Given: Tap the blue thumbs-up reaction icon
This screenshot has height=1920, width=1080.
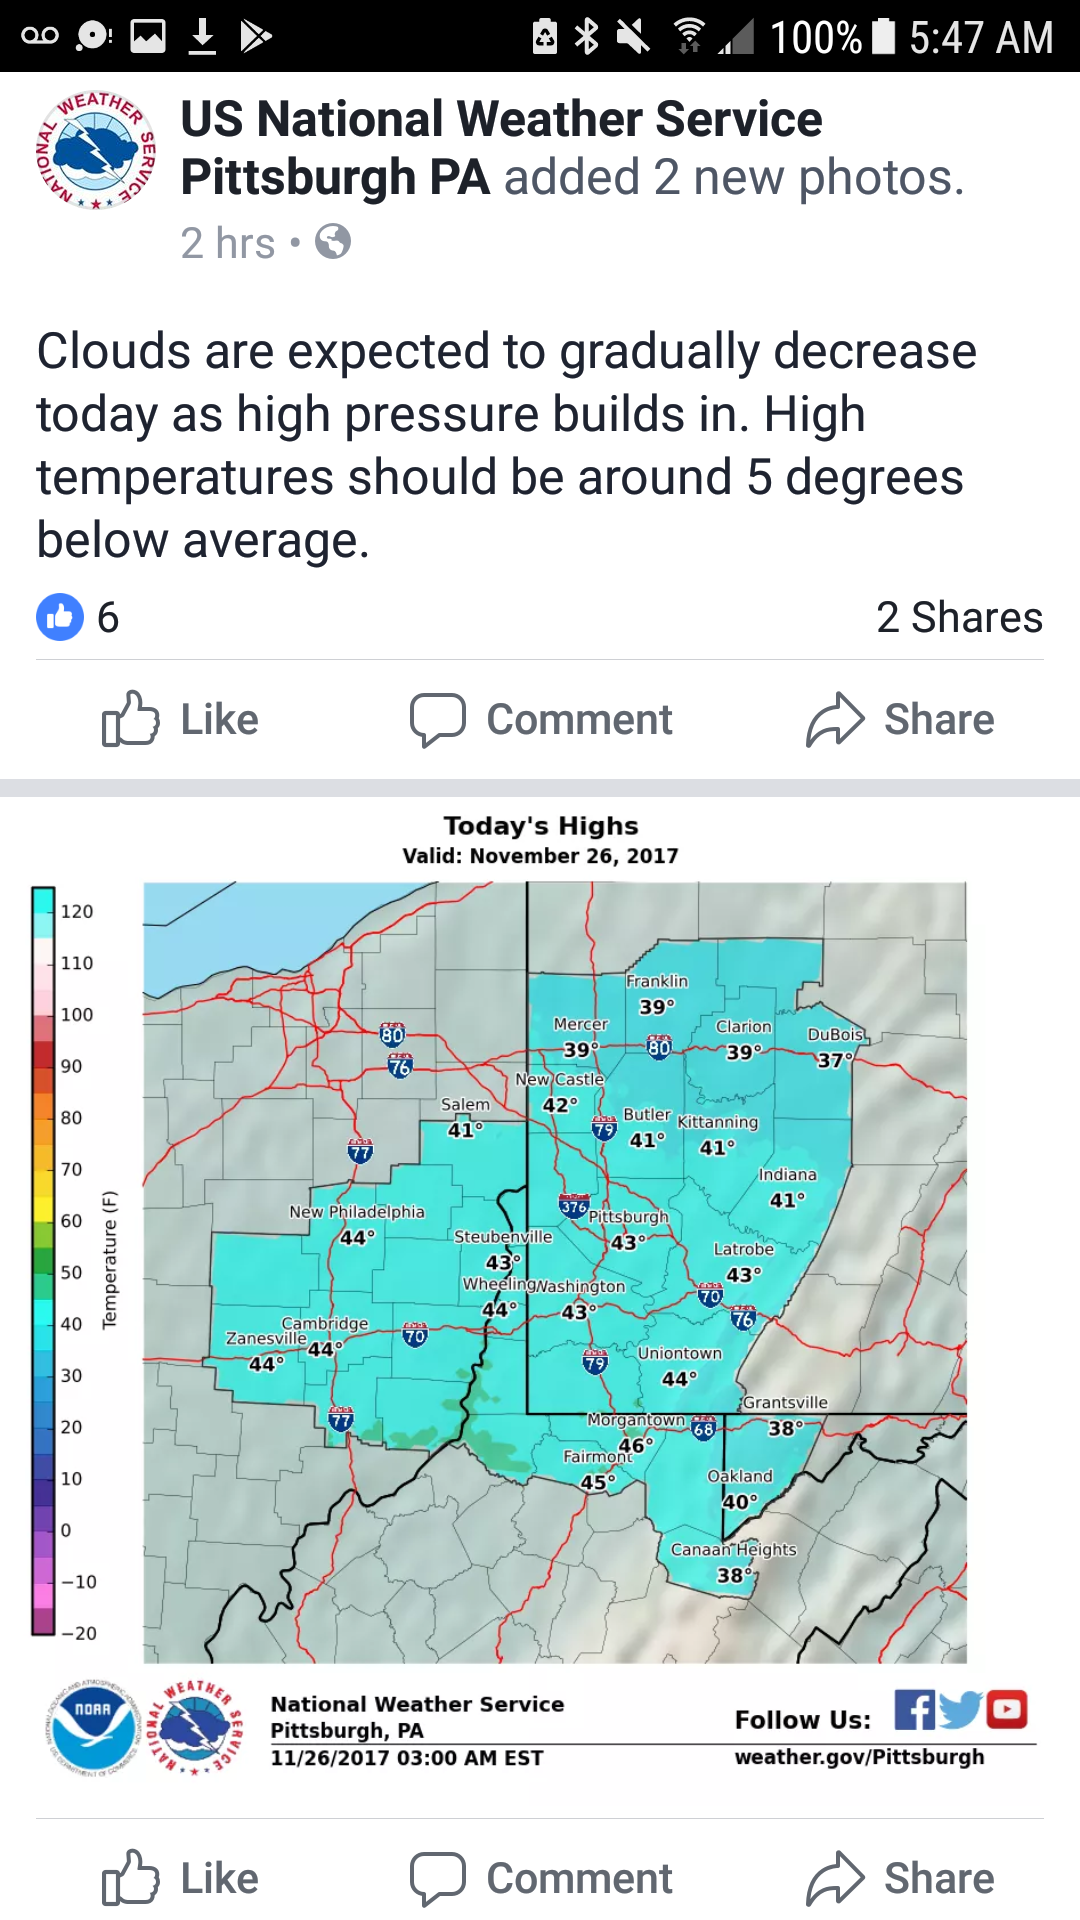Looking at the screenshot, I should (60, 617).
